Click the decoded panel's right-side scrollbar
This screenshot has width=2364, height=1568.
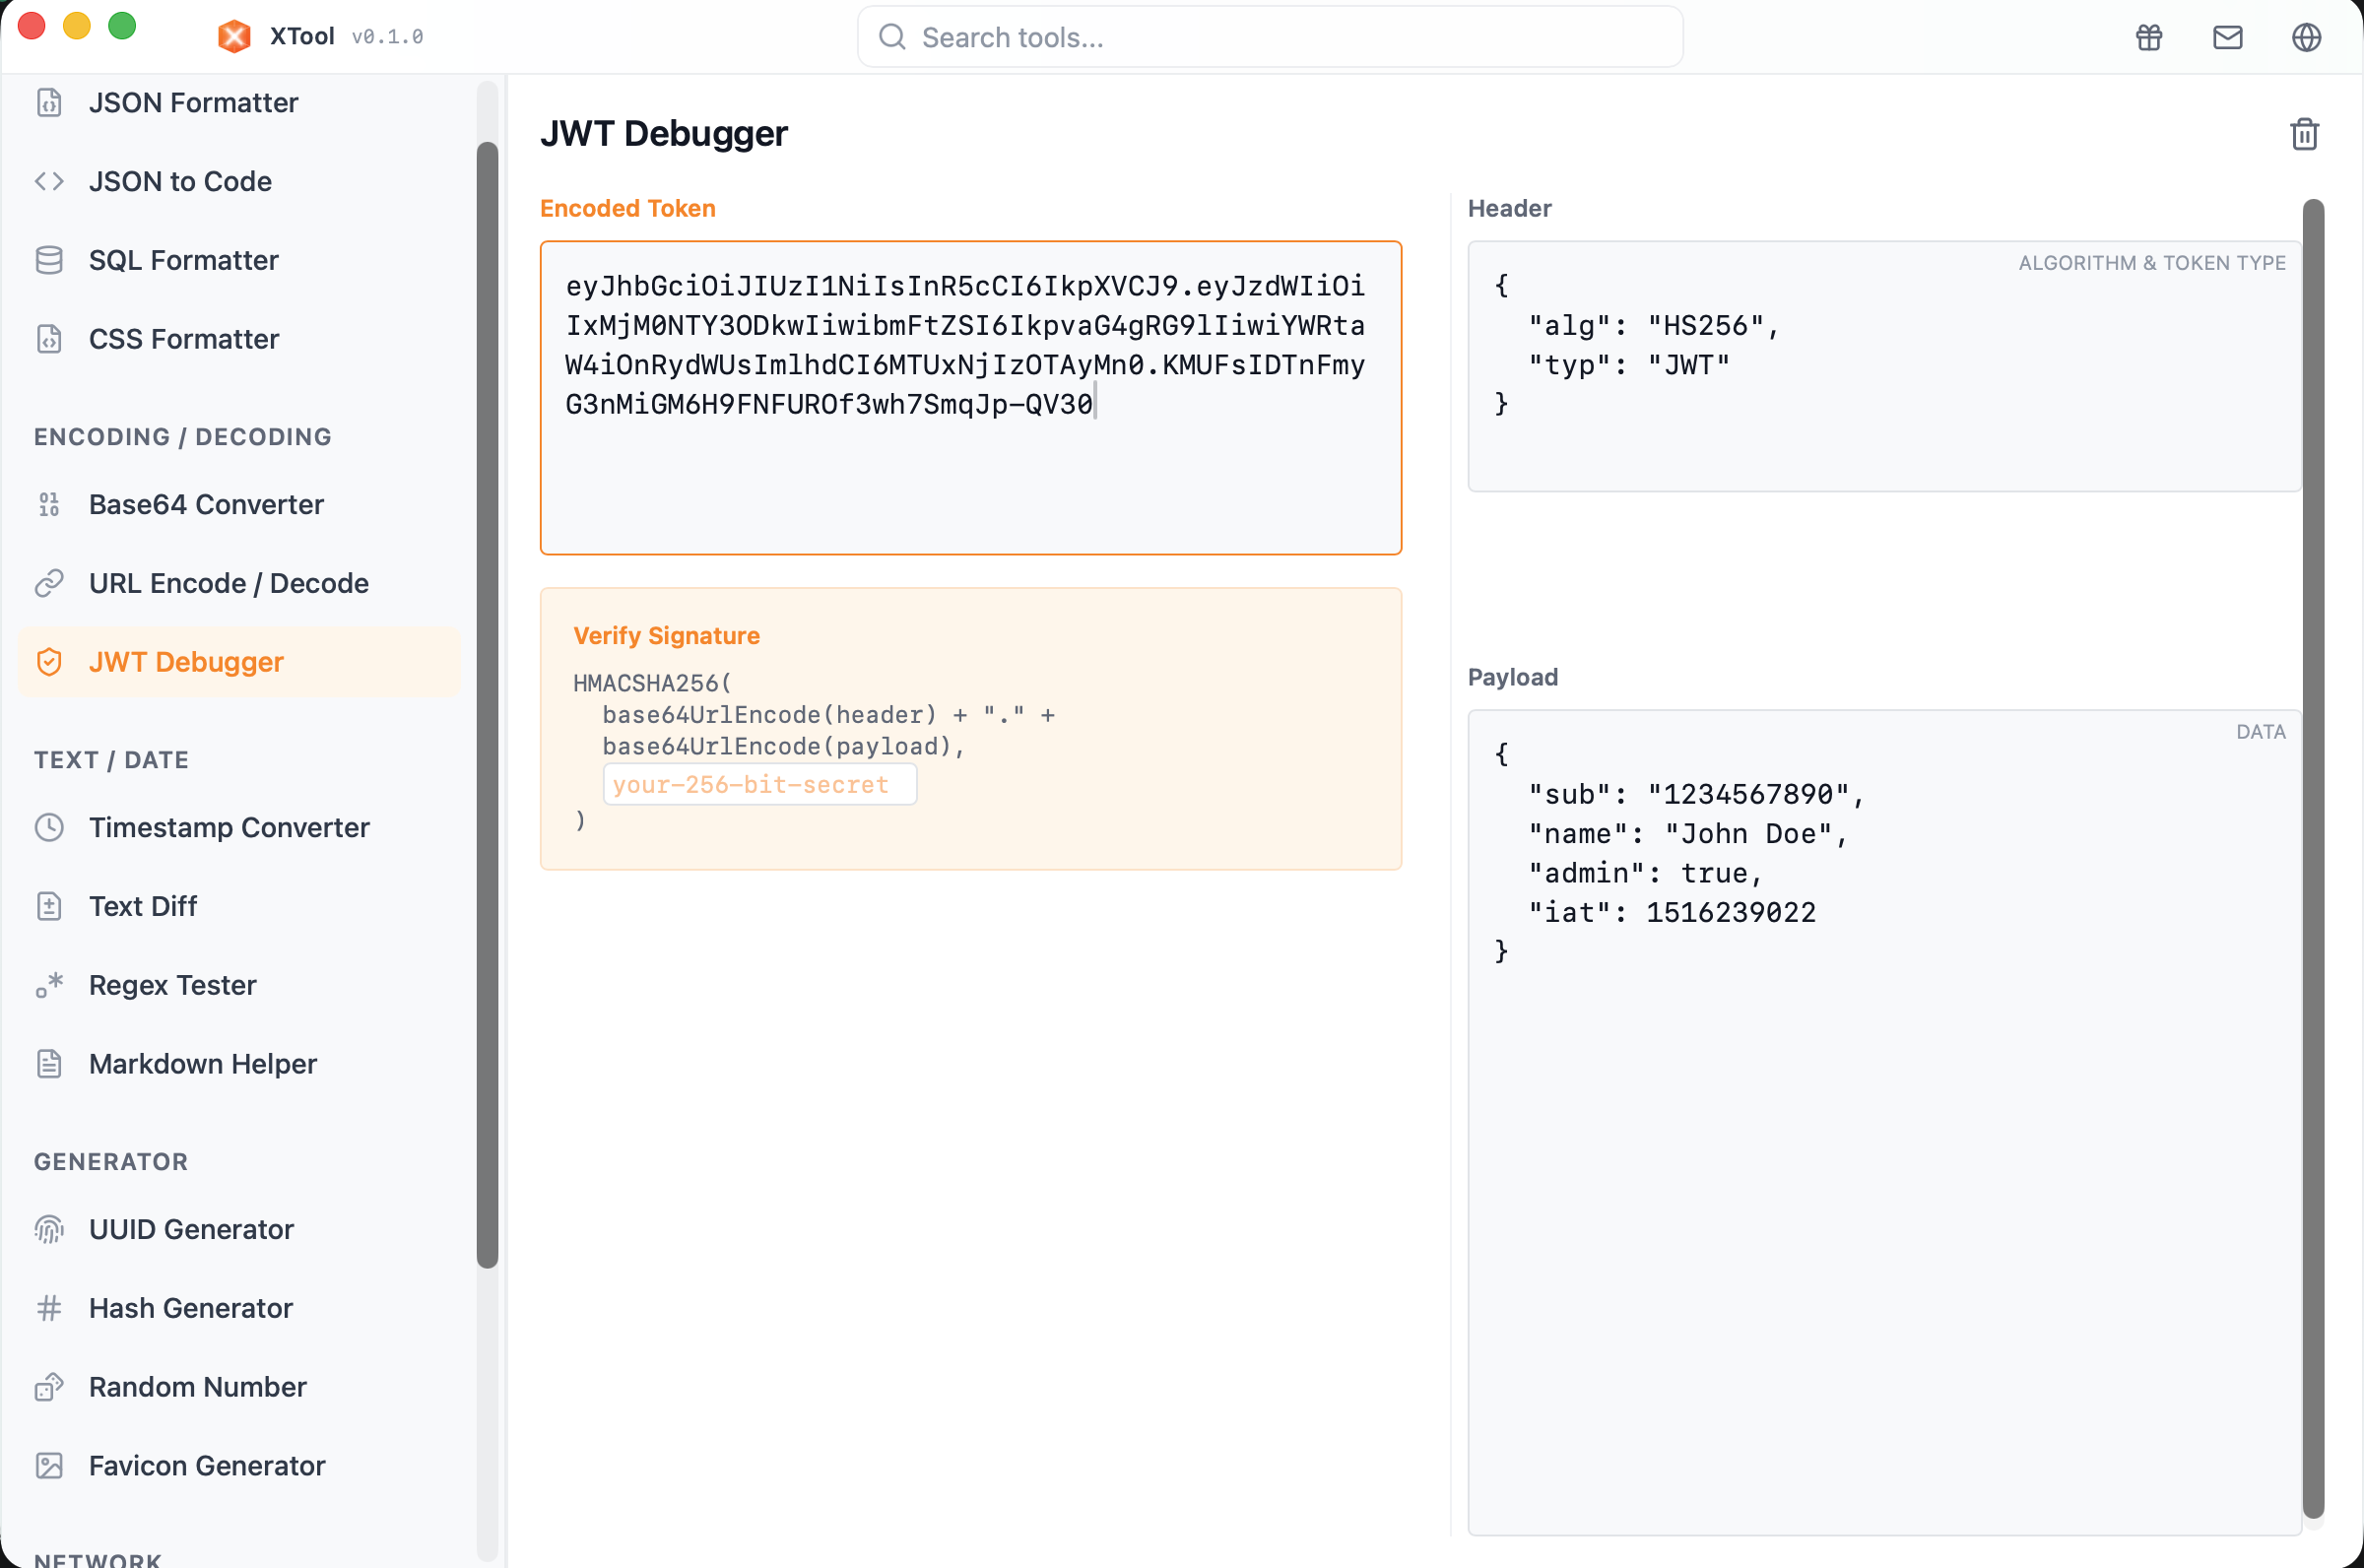pos(2312,860)
